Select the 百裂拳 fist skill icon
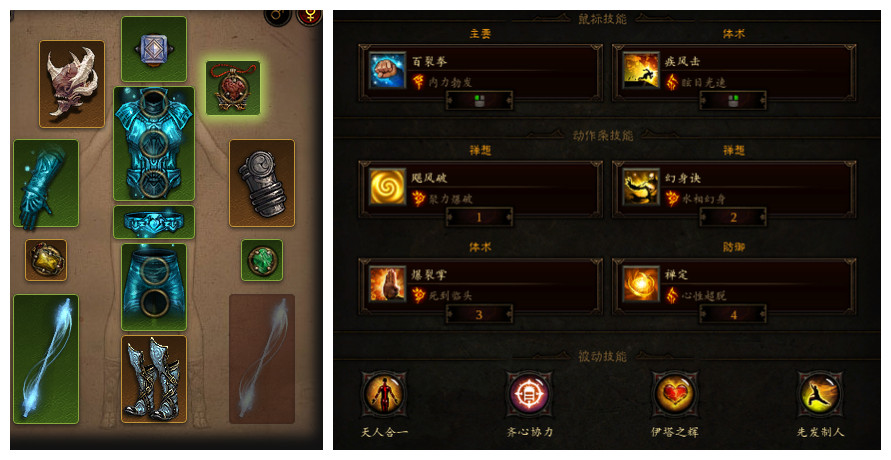Viewport: 891px width, 460px height. click(x=388, y=70)
